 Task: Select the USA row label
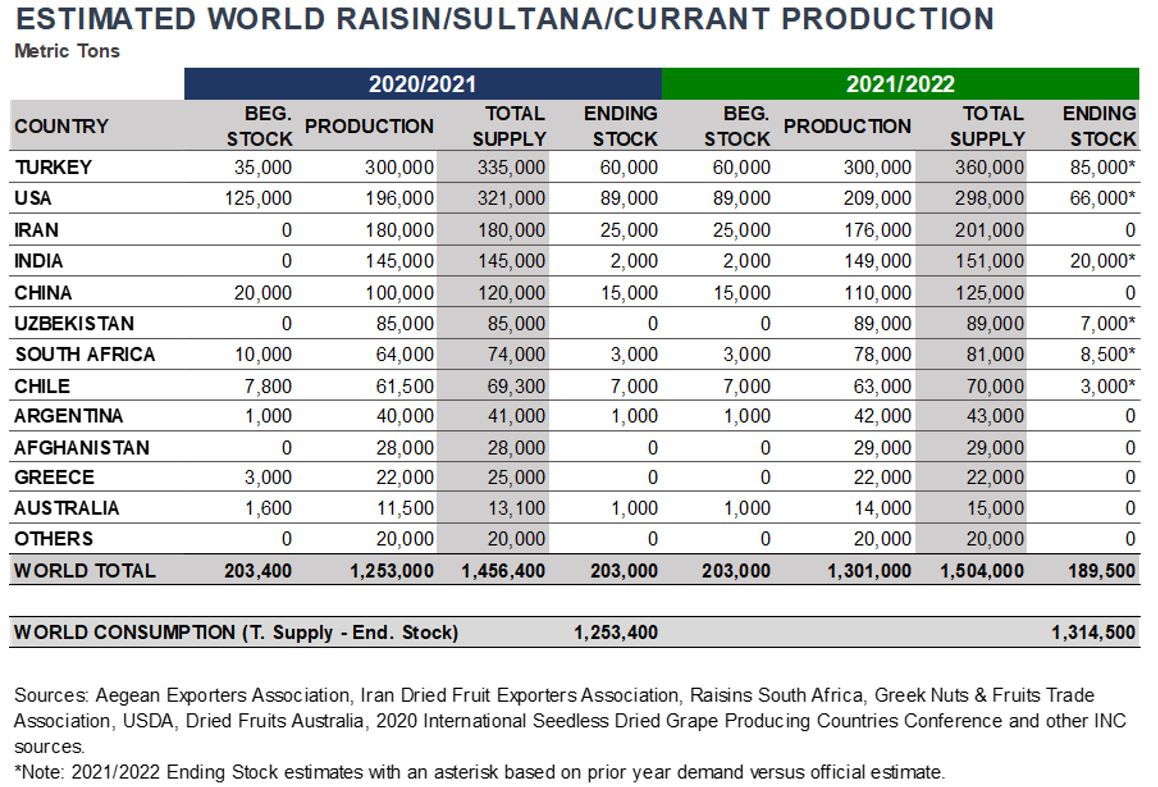pyautogui.click(x=33, y=198)
